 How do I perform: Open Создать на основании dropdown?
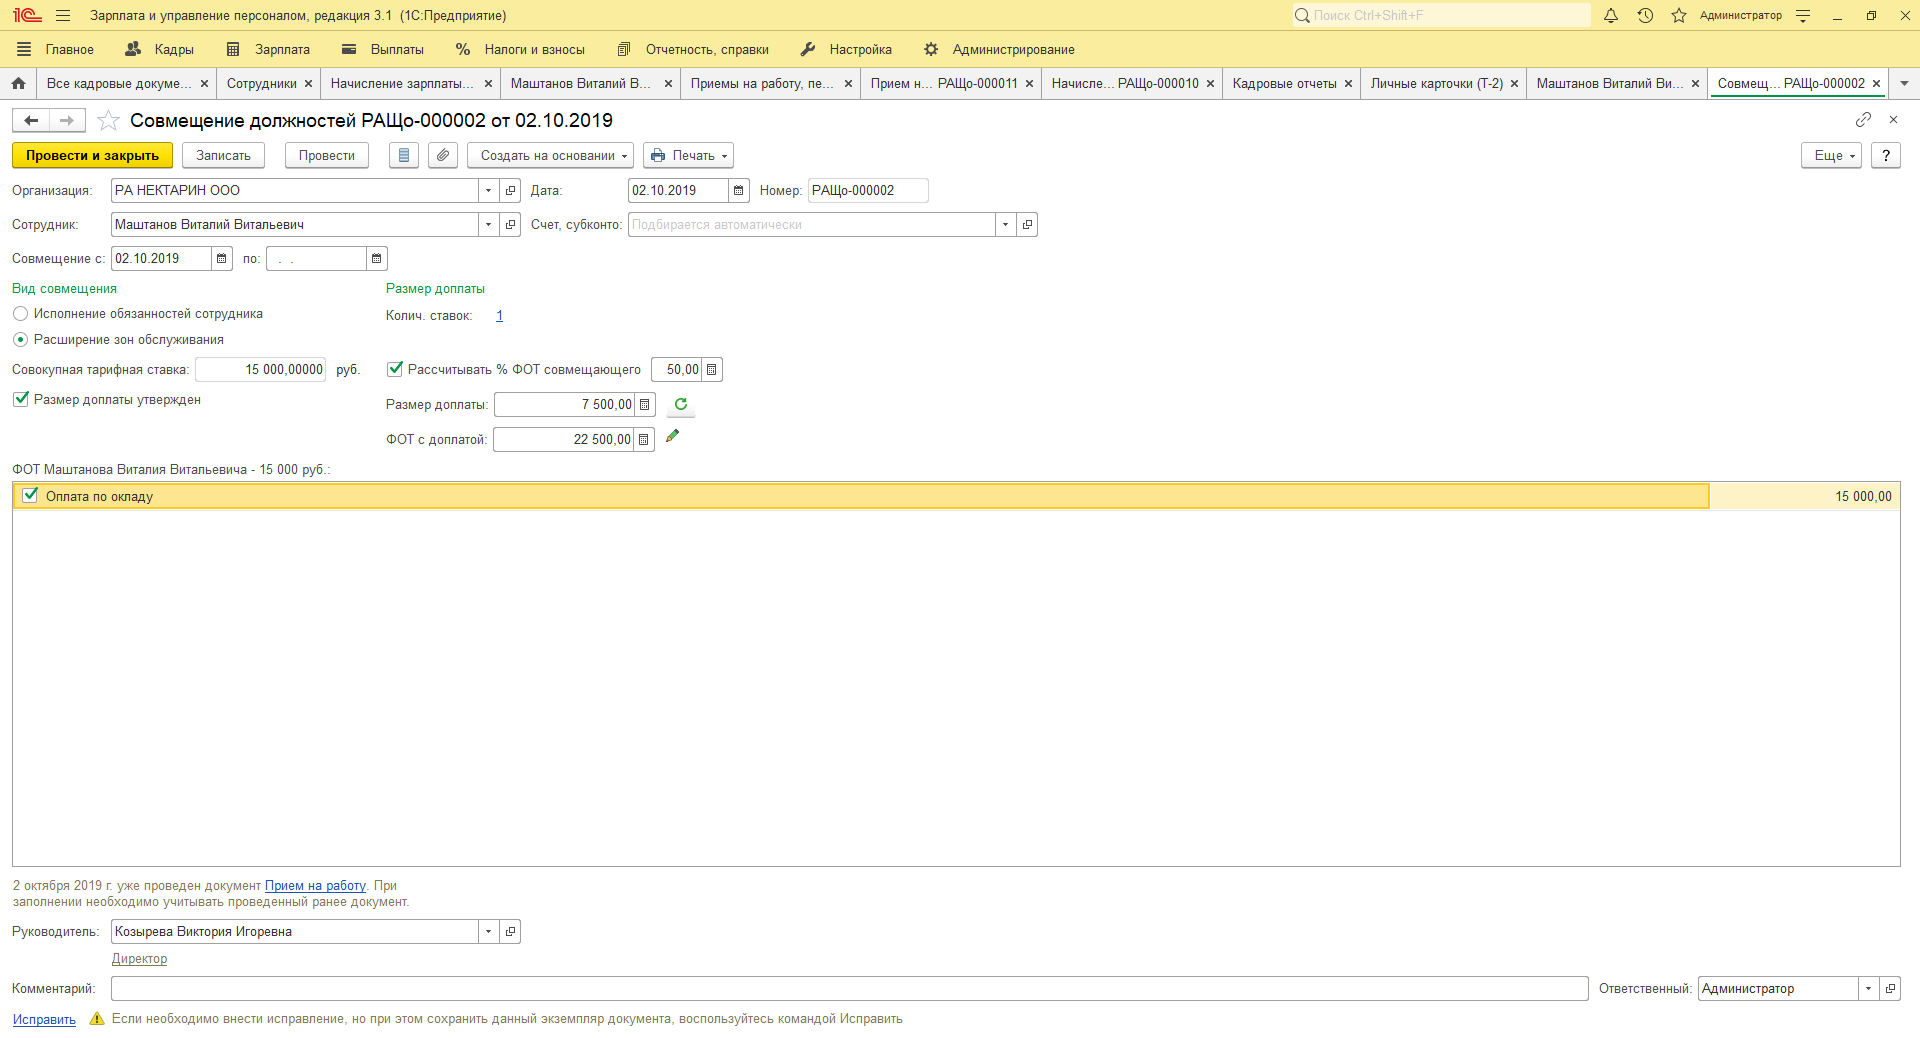click(x=550, y=155)
